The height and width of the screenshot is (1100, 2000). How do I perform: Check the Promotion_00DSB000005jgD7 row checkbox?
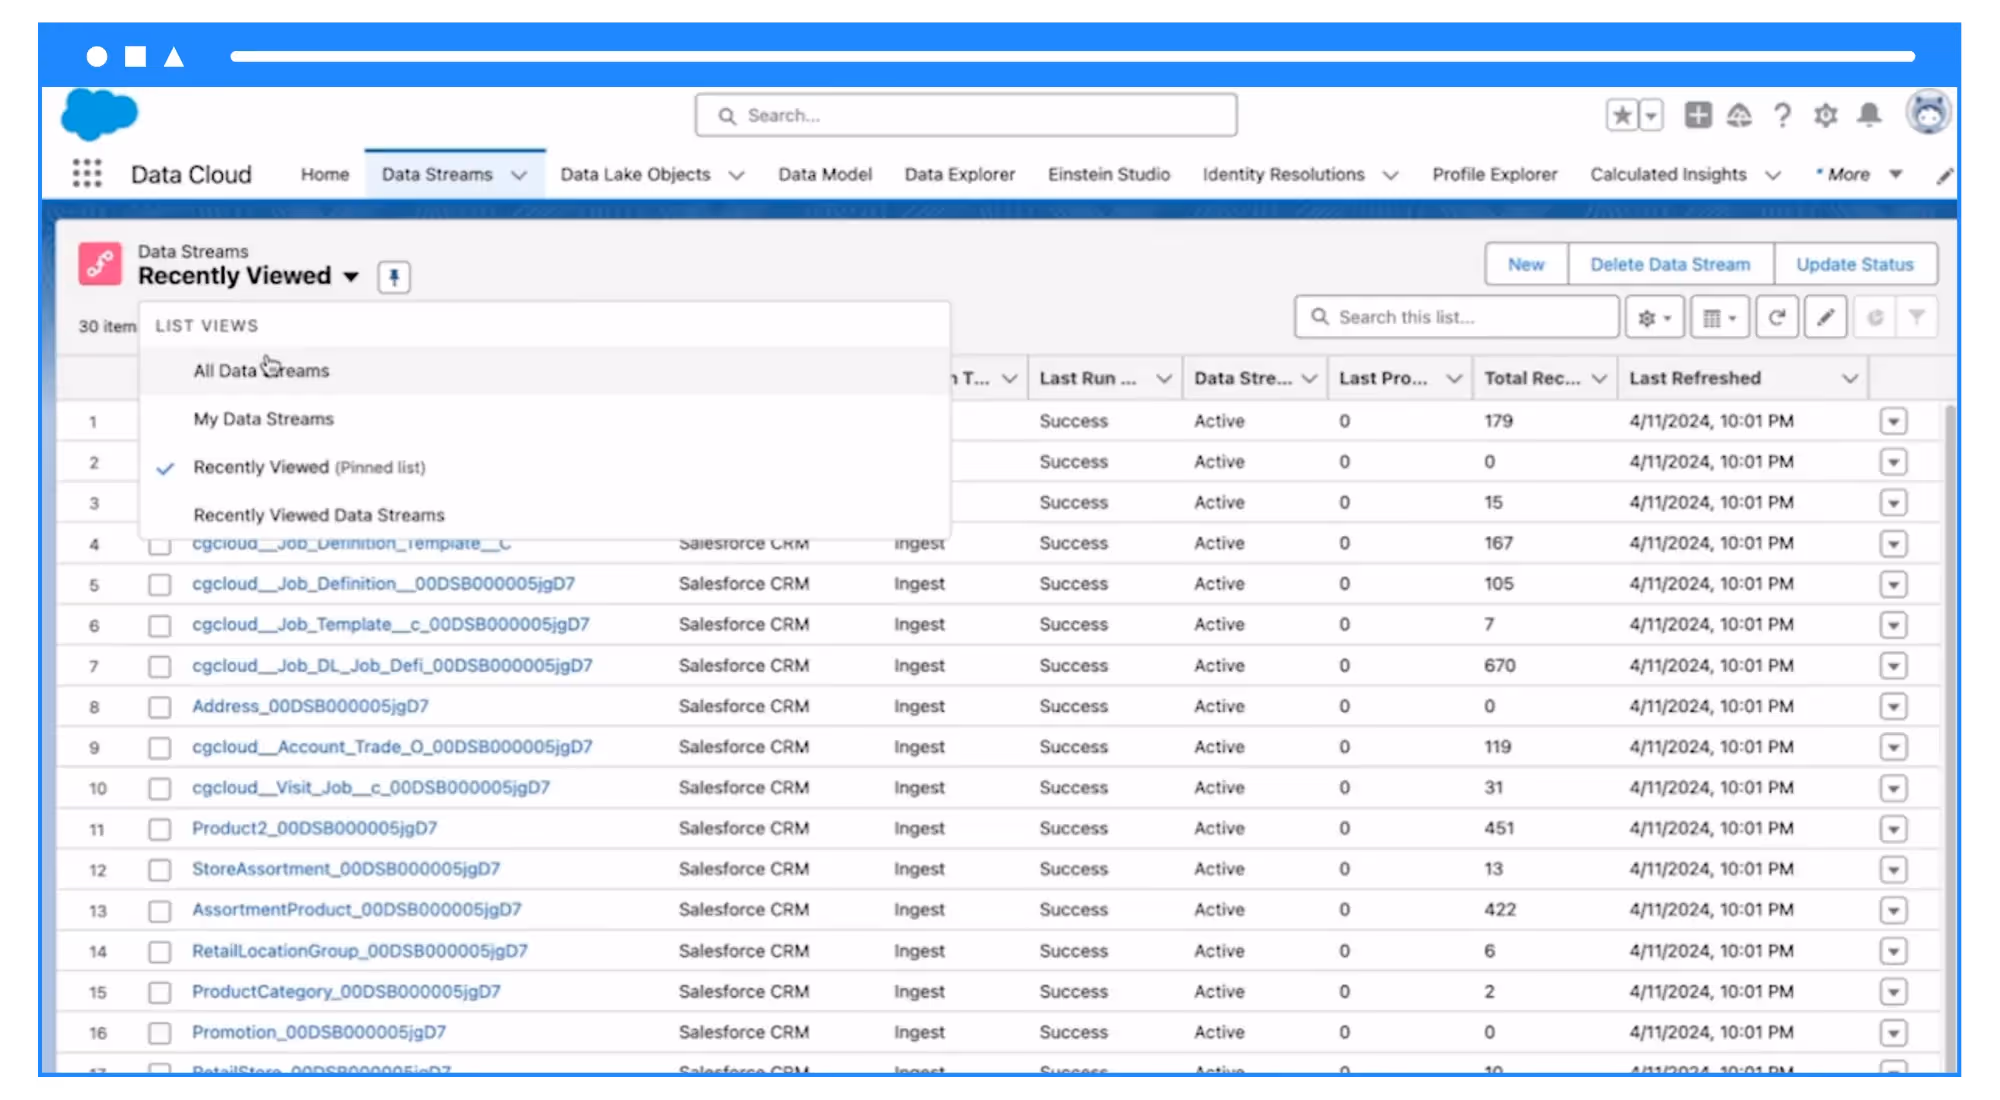point(159,1033)
